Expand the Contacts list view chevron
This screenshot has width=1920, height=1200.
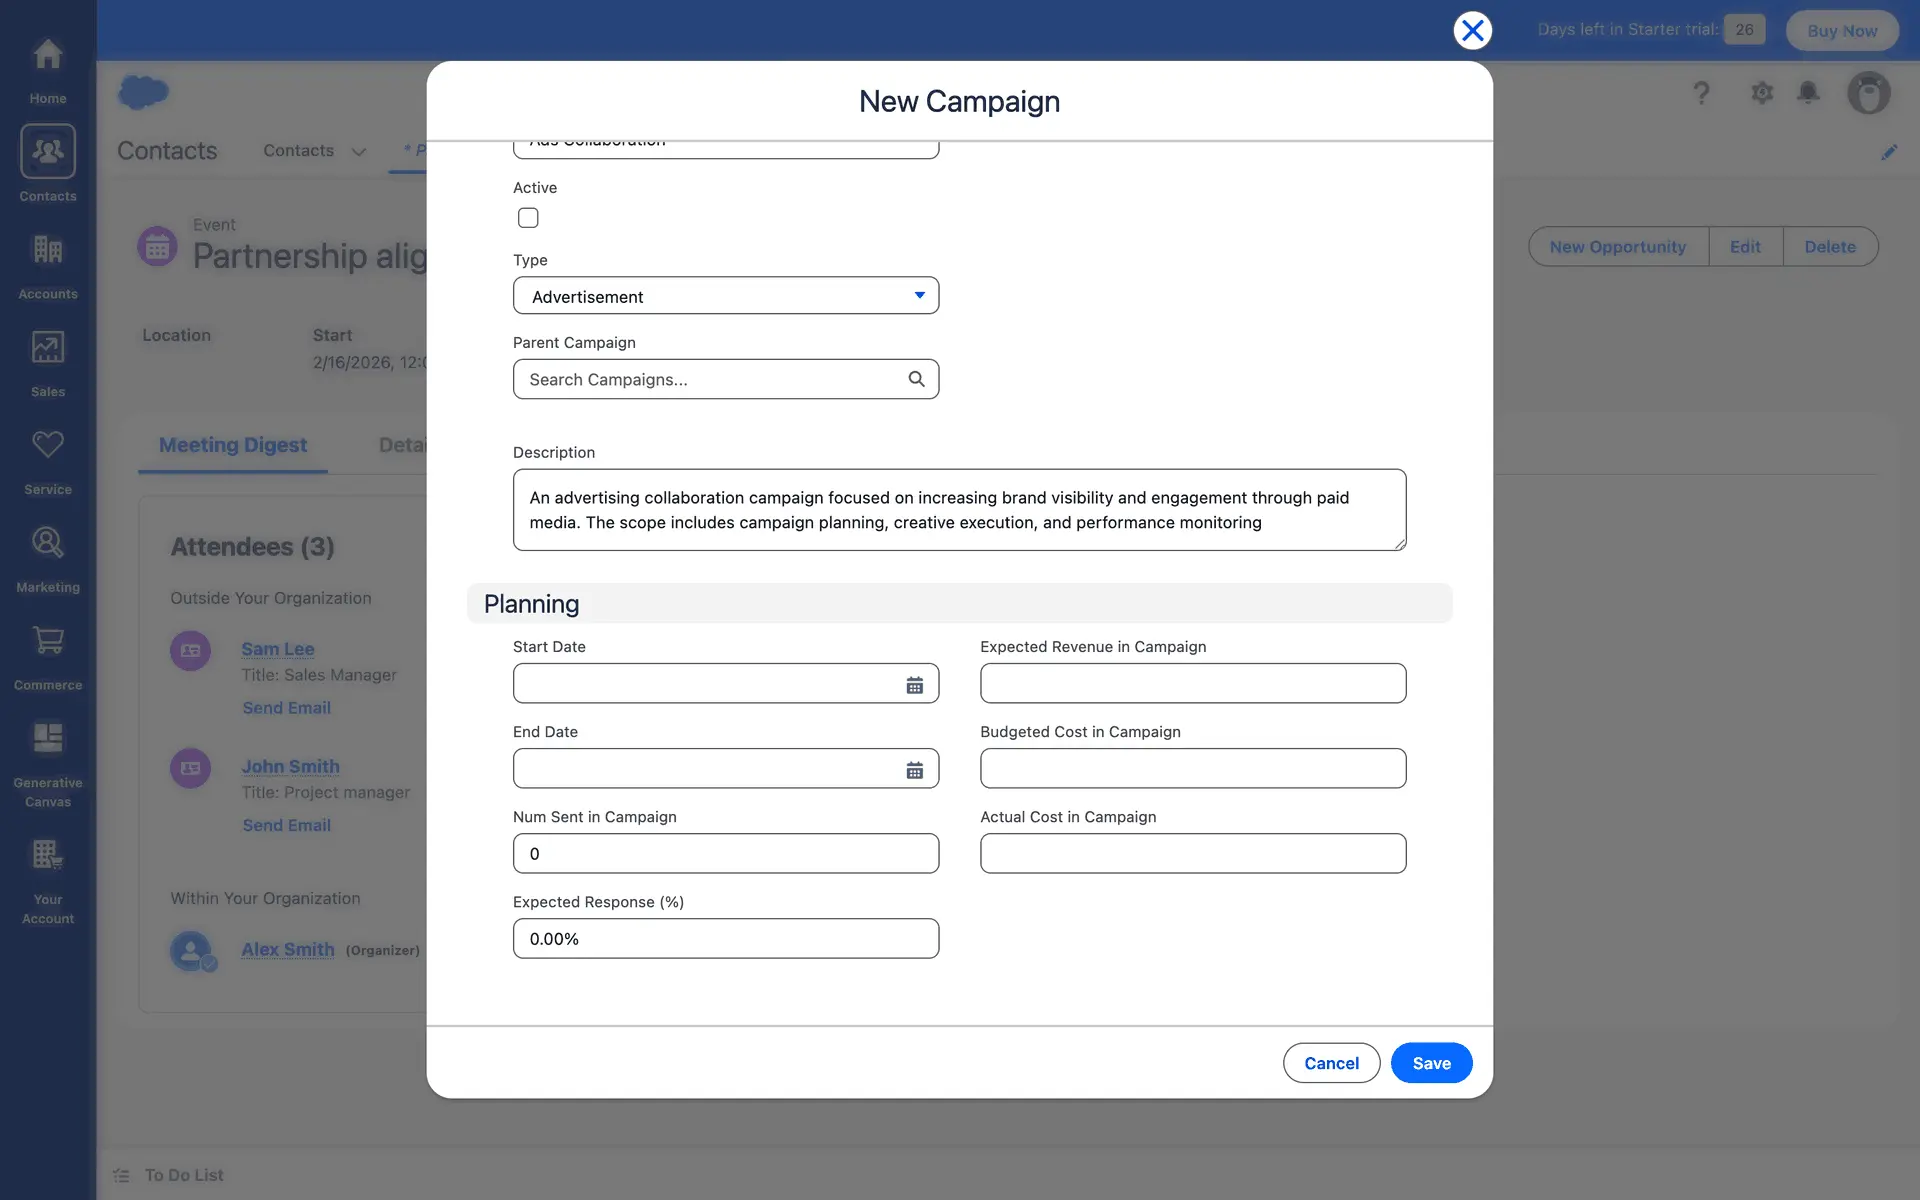[x=359, y=152]
